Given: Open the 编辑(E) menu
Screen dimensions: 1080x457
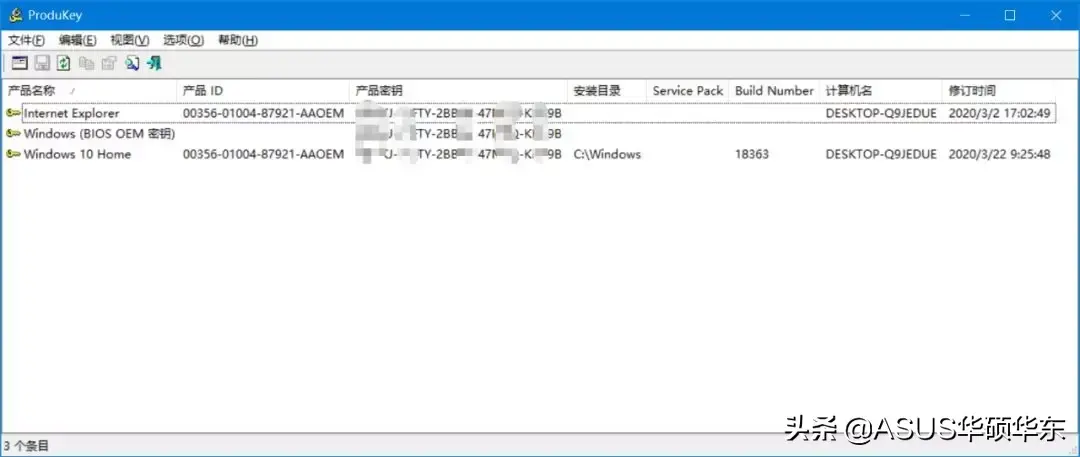Looking at the screenshot, I should pos(77,40).
